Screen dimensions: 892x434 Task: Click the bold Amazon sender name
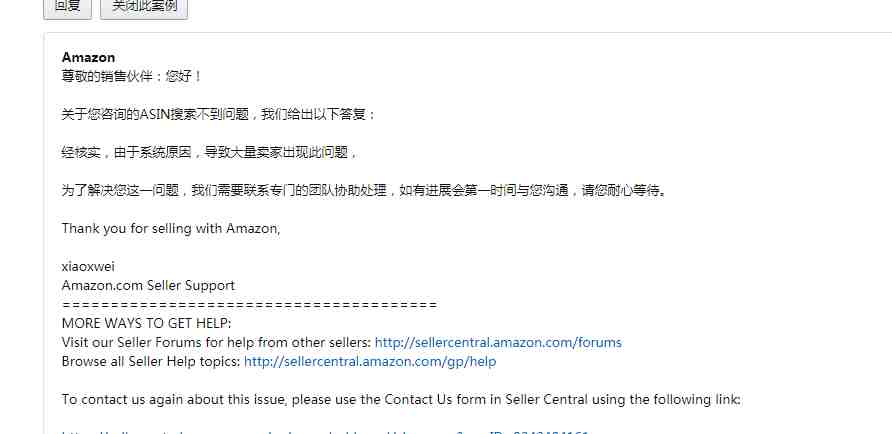pos(88,57)
